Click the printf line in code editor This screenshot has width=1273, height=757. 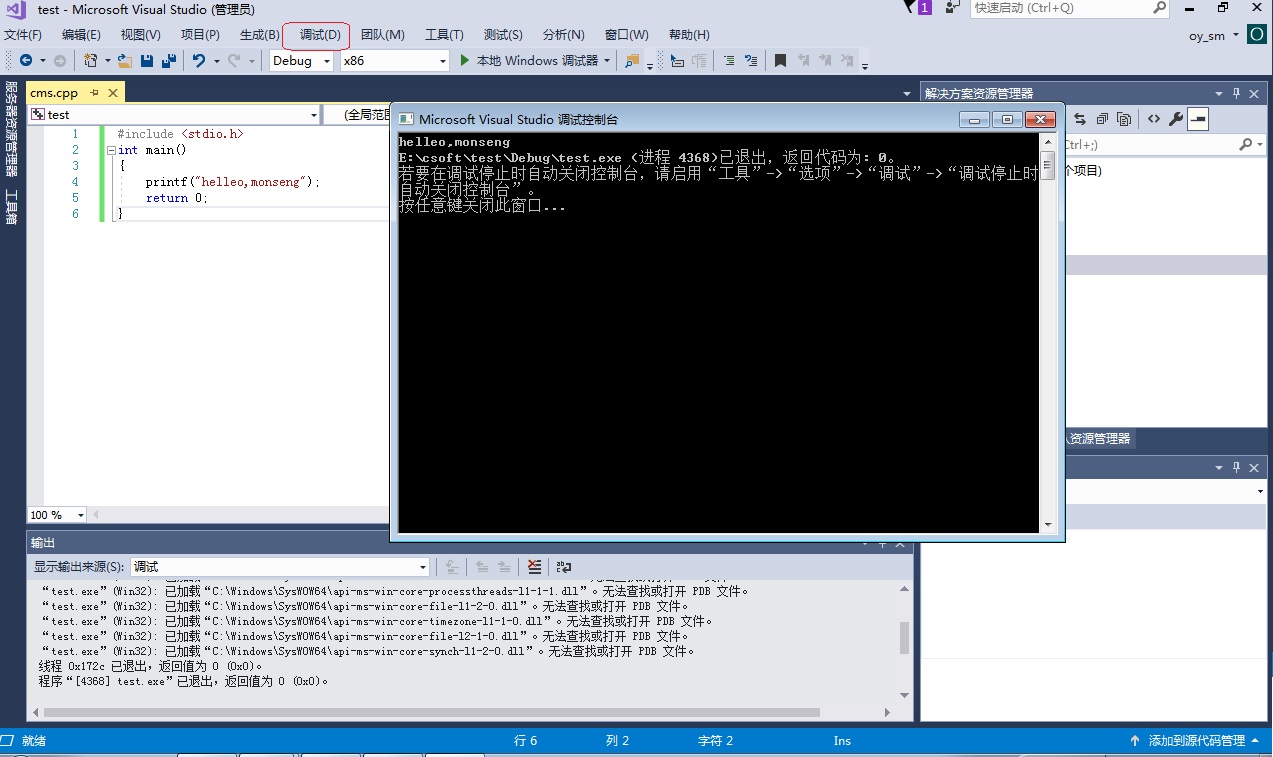point(232,182)
